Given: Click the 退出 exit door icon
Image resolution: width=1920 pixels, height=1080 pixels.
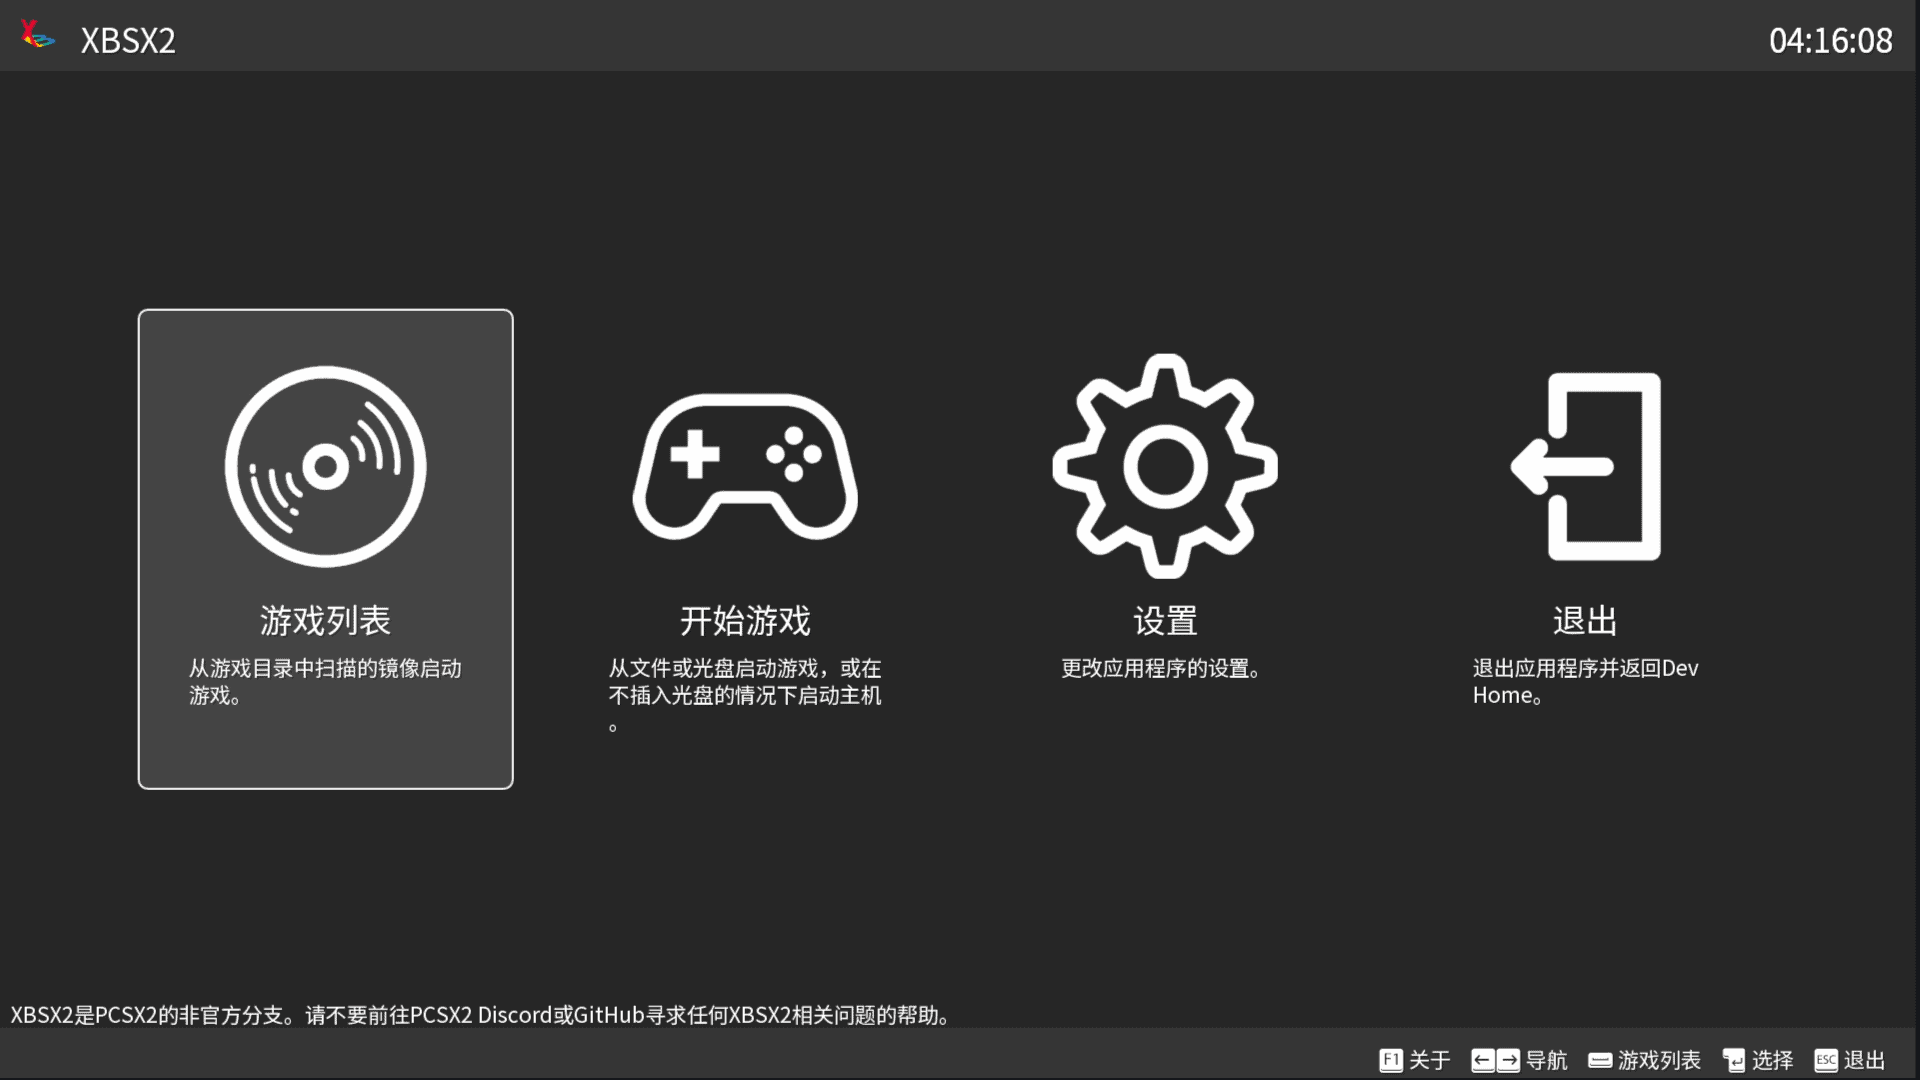Looking at the screenshot, I should [x=1585, y=466].
